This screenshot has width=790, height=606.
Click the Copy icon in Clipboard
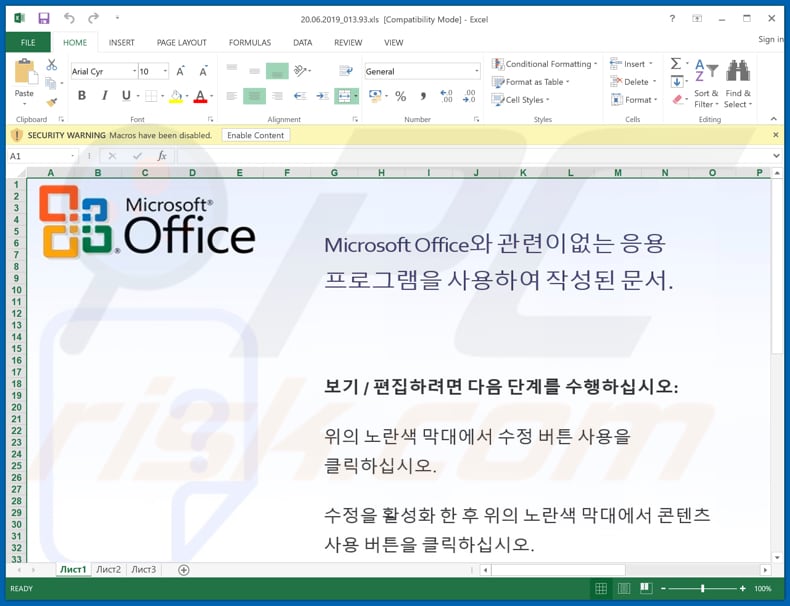50,83
